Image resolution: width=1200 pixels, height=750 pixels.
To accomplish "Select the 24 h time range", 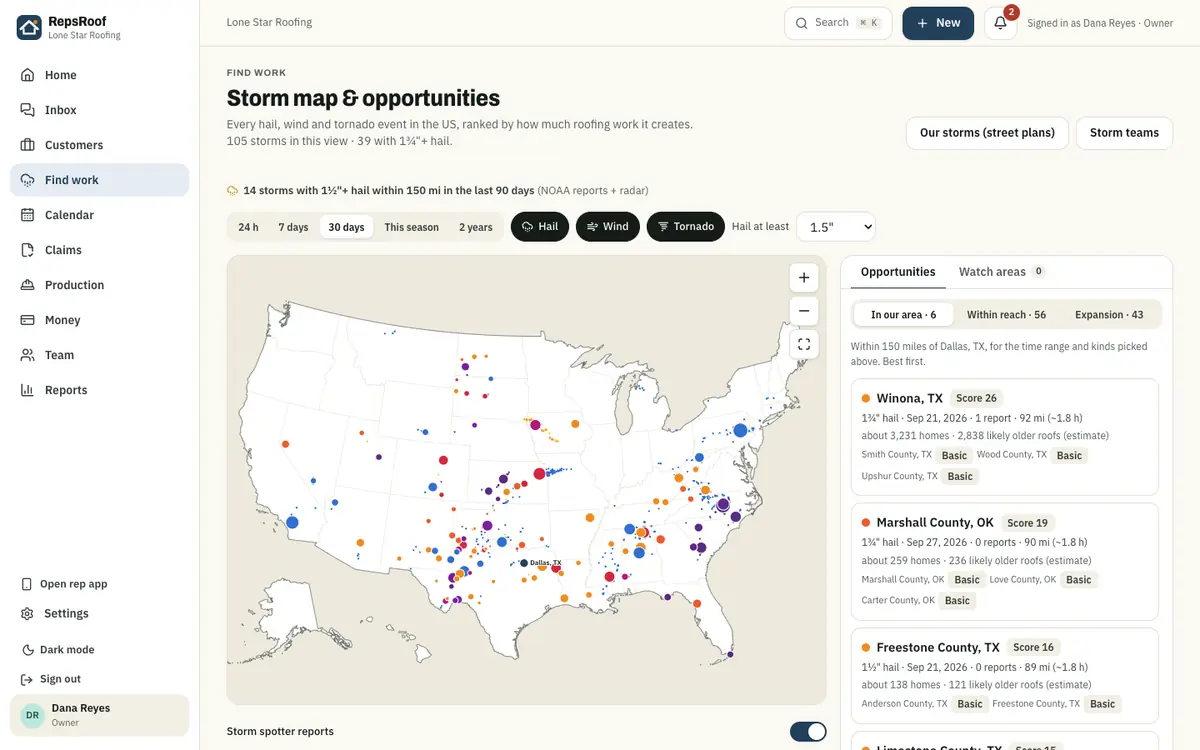I will pos(248,227).
